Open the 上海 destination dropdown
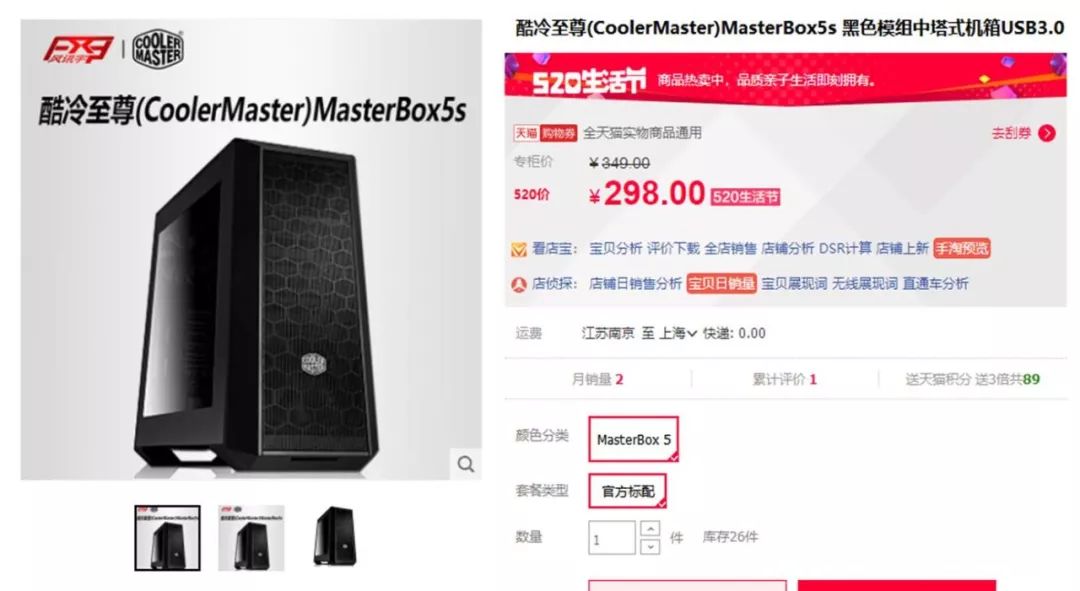 (x=678, y=333)
